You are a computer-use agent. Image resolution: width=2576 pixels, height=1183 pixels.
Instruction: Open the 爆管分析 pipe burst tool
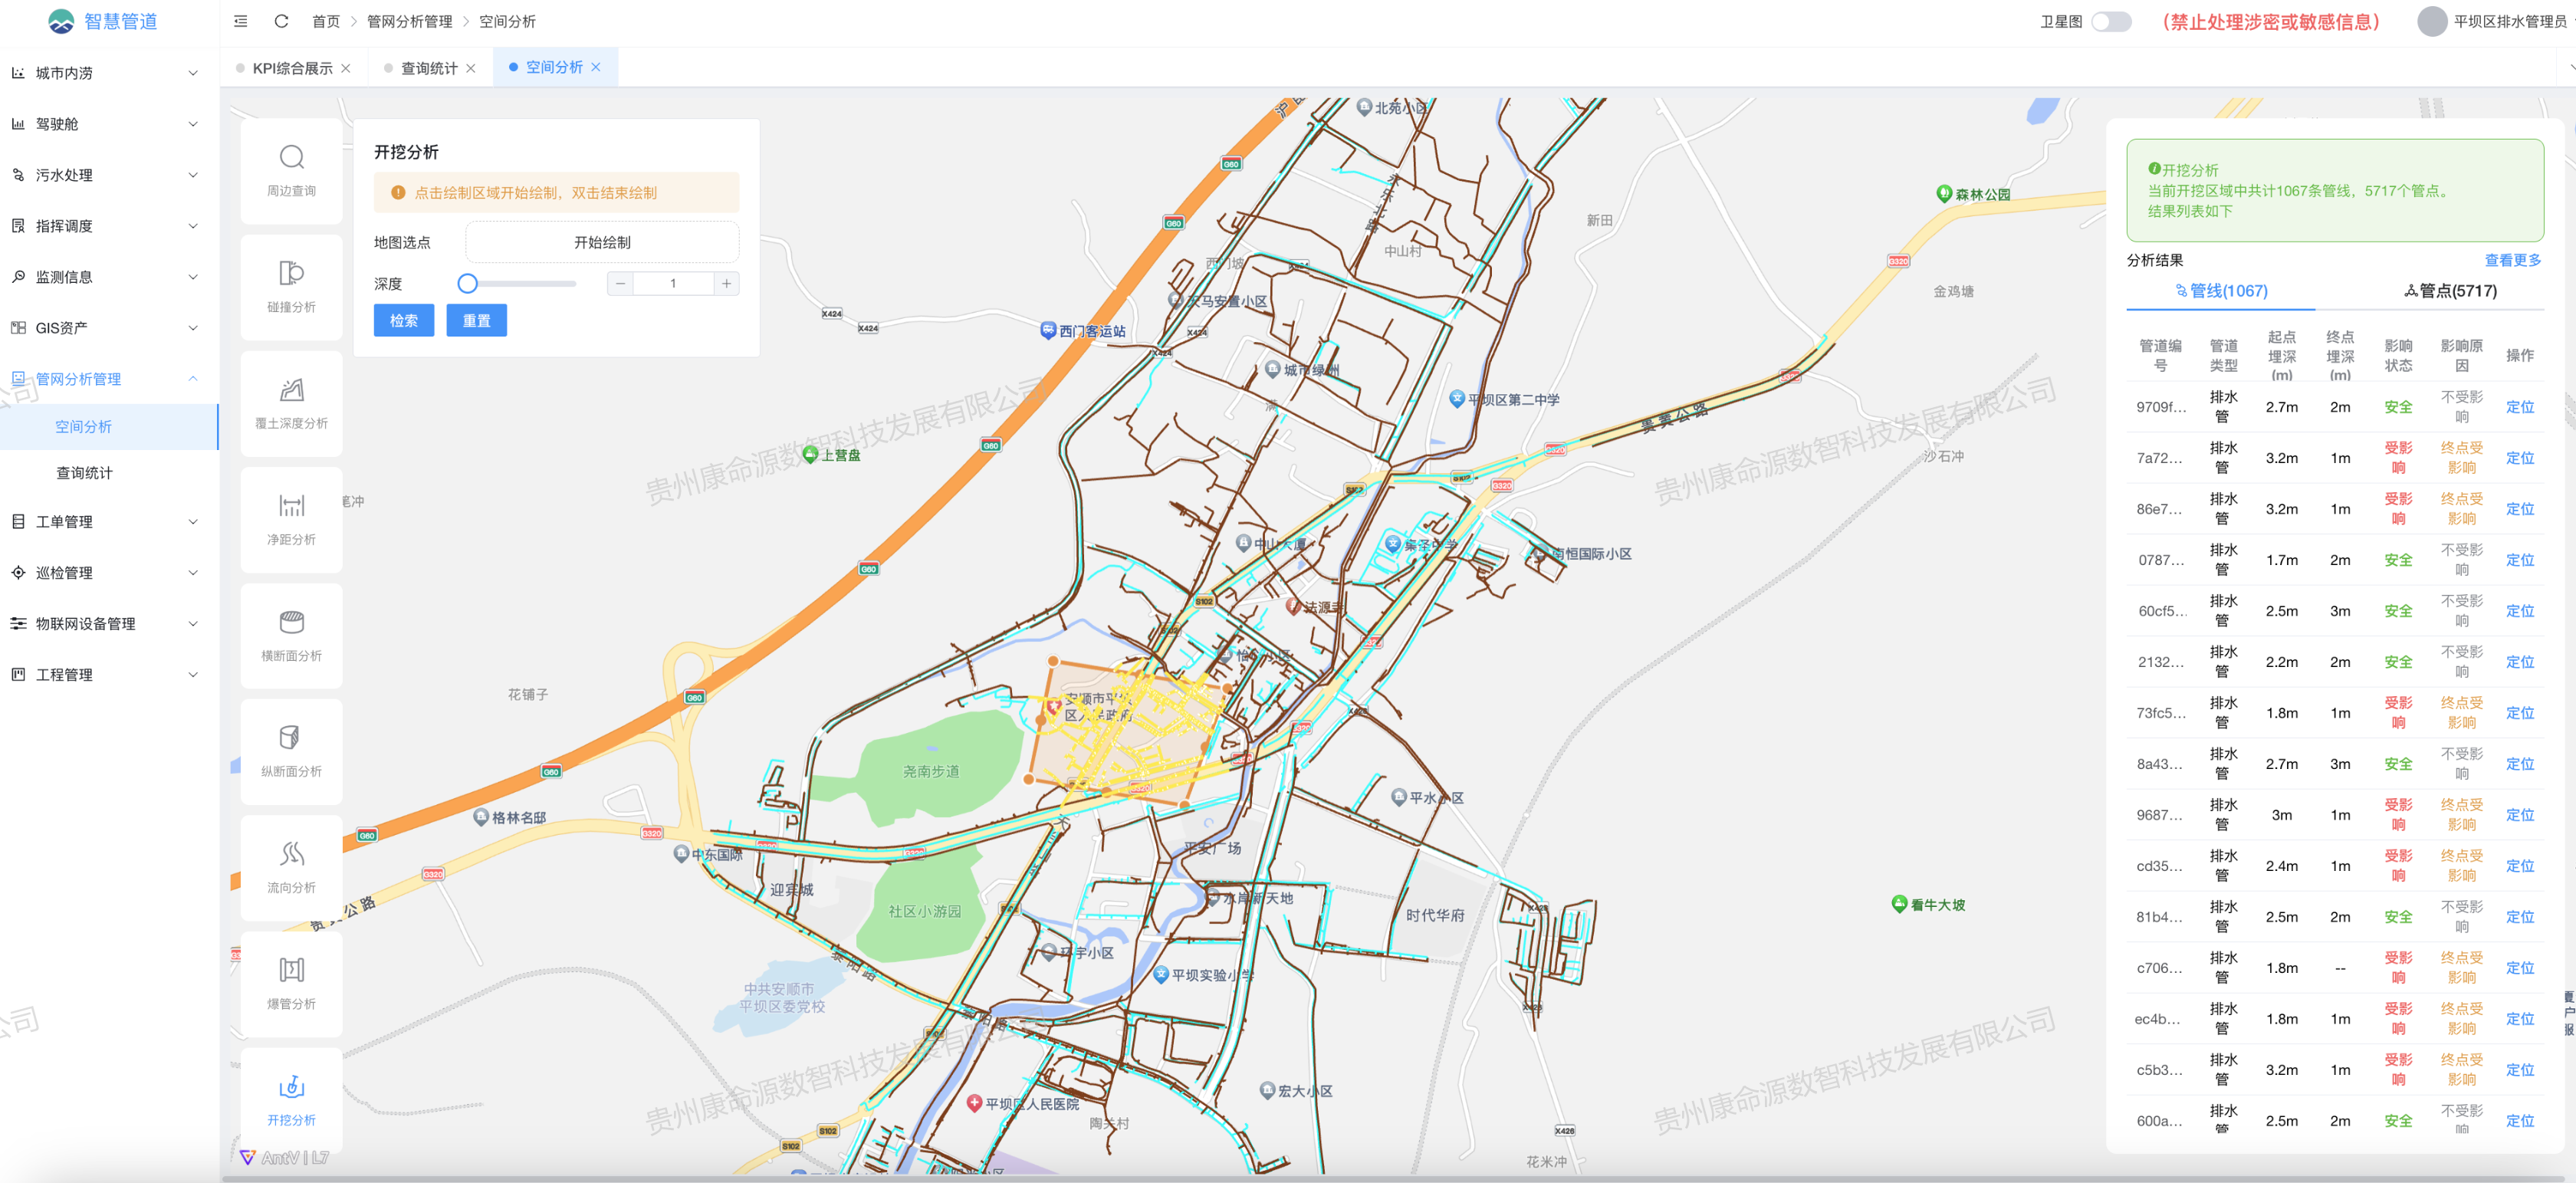pyautogui.click(x=291, y=982)
